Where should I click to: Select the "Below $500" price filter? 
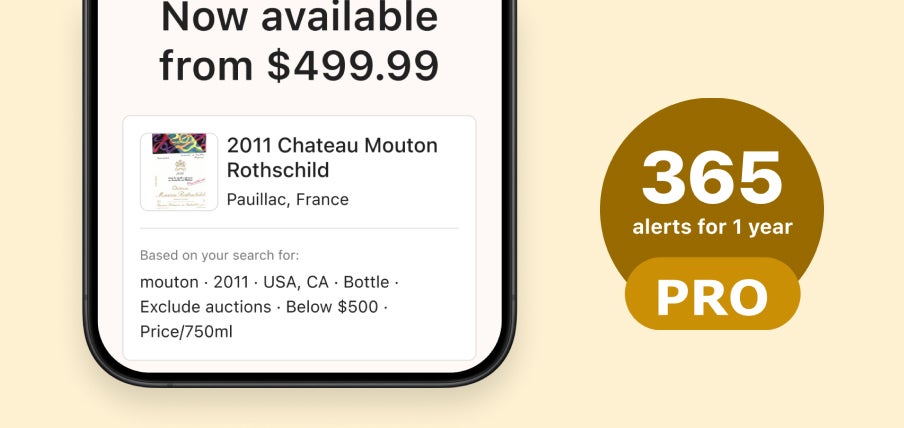coord(332,307)
